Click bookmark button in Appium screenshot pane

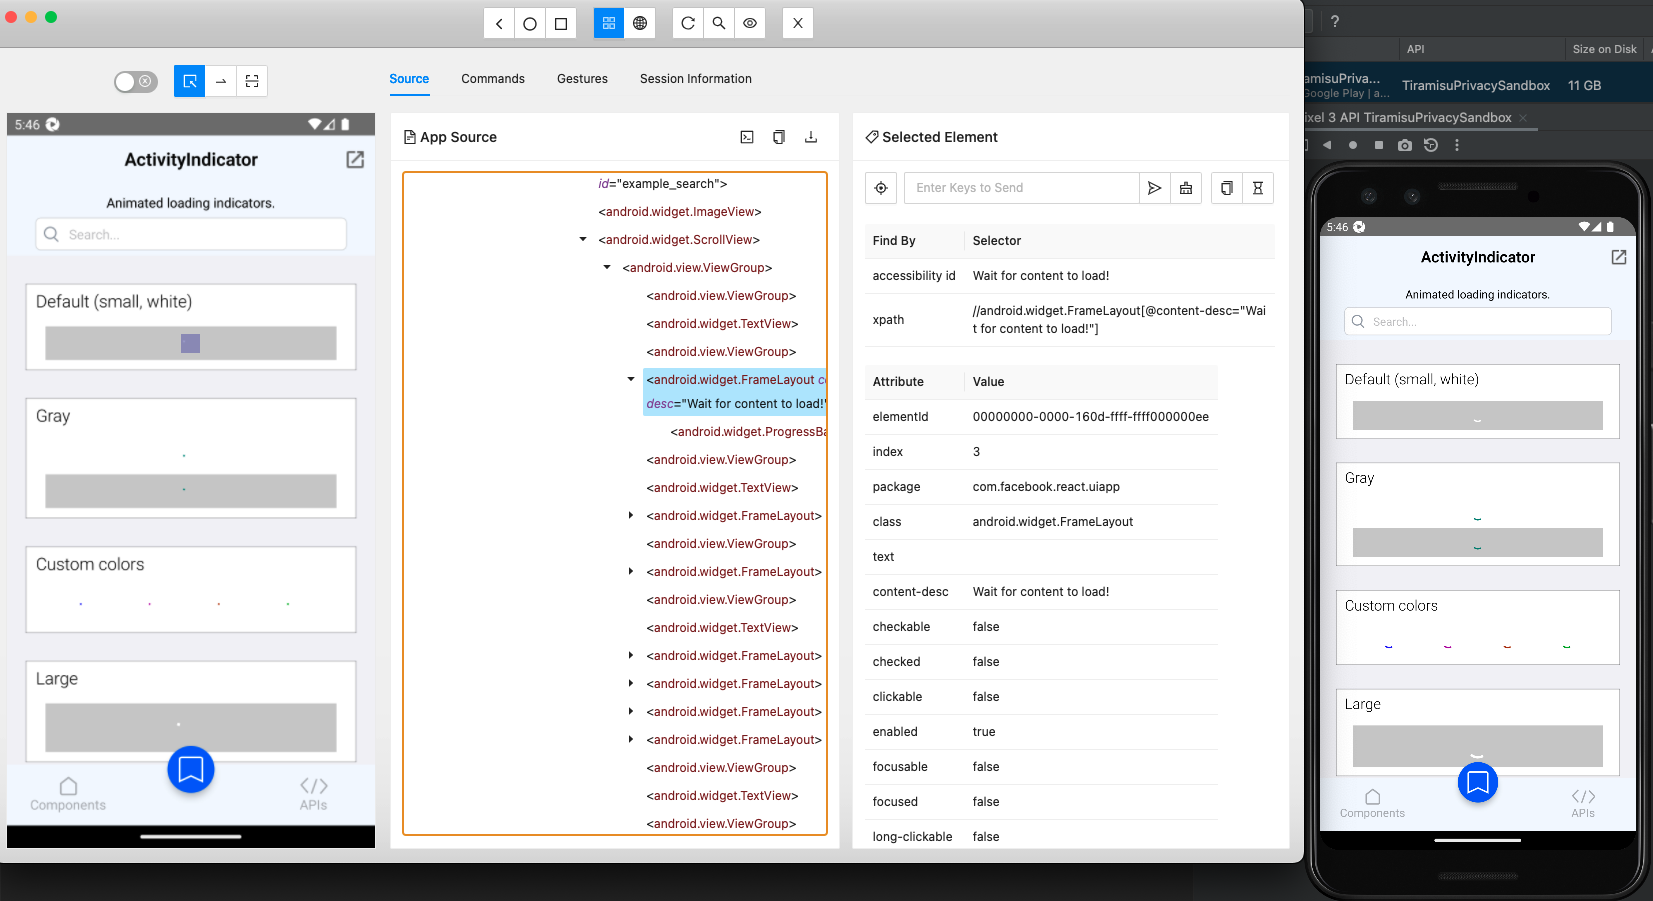pos(191,769)
